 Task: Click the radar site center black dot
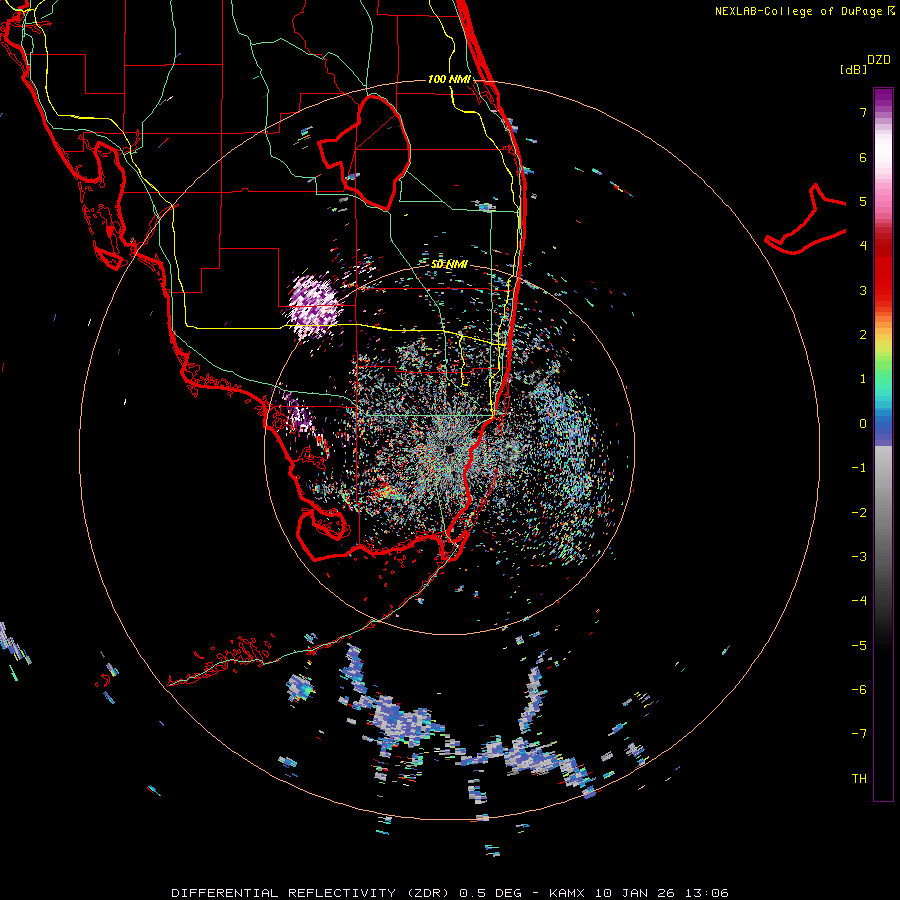(x=449, y=448)
